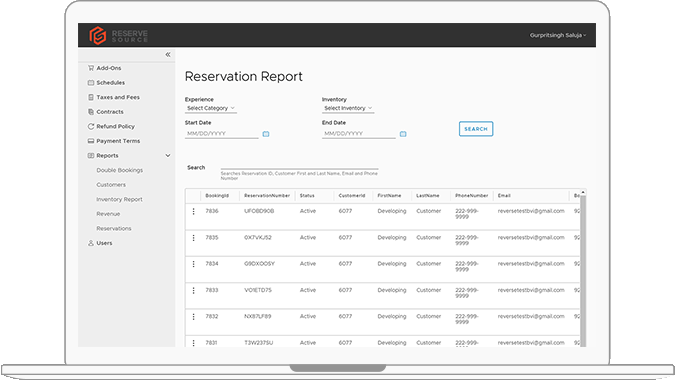Click booking ID 7836 cell

212,211
